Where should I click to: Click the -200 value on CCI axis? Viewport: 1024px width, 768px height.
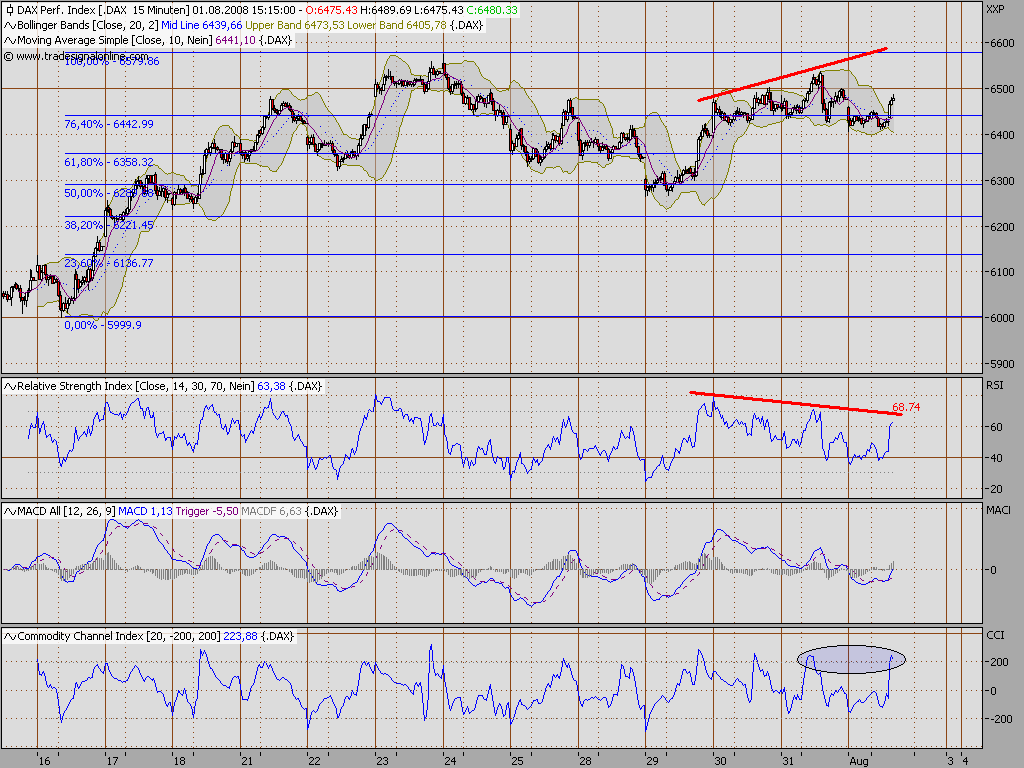tap(1000, 720)
